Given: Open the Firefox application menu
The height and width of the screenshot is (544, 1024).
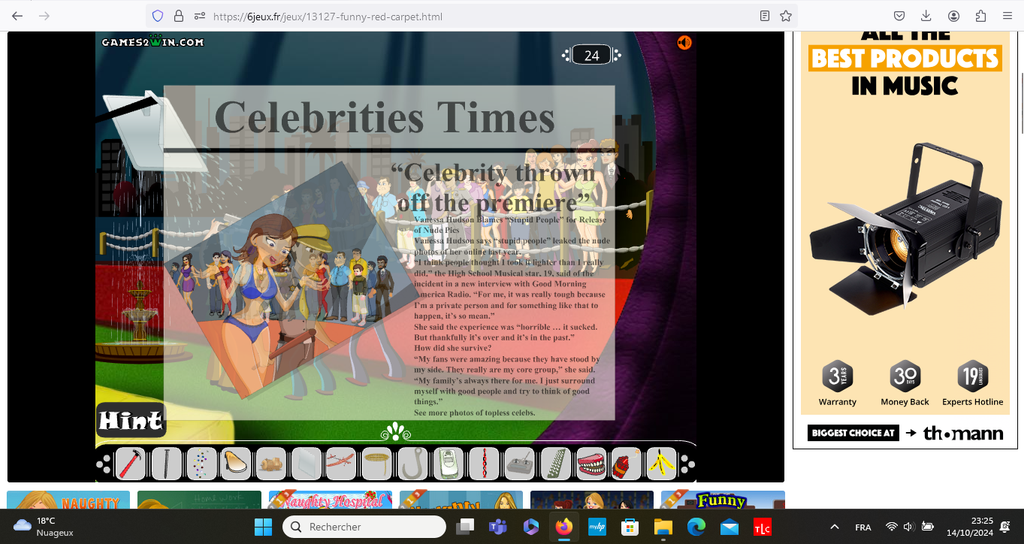Looking at the screenshot, I should point(1006,16).
